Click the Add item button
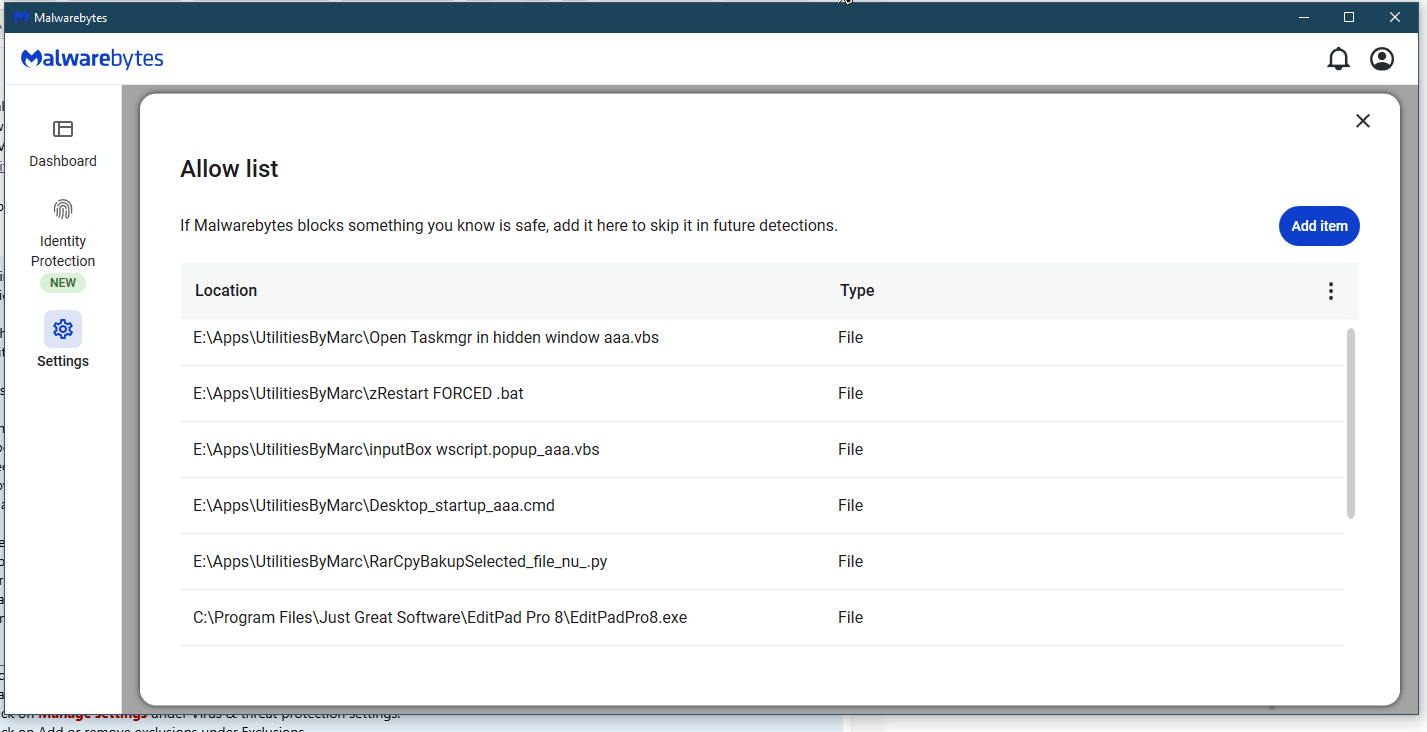Image resolution: width=1427 pixels, height=732 pixels. [x=1318, y=226]
